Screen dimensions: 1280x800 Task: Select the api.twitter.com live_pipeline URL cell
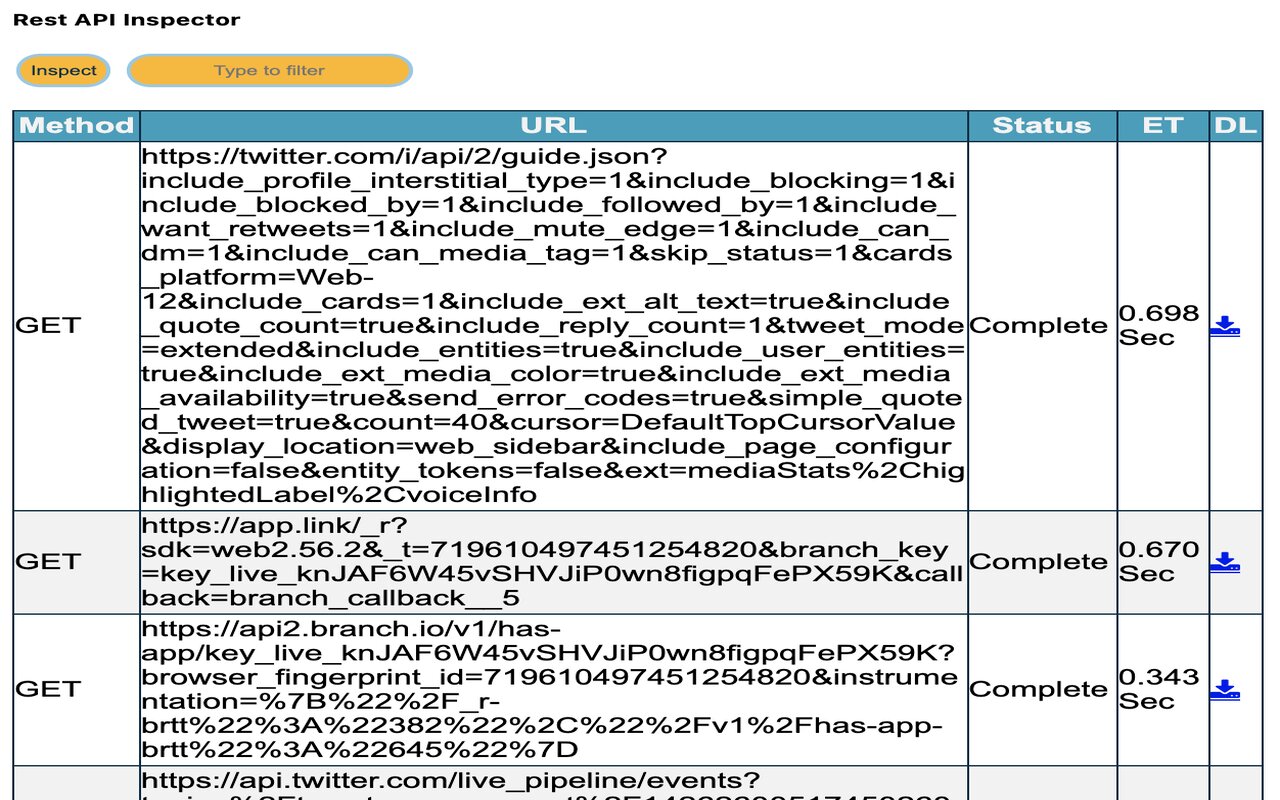[x=554, y=783]
